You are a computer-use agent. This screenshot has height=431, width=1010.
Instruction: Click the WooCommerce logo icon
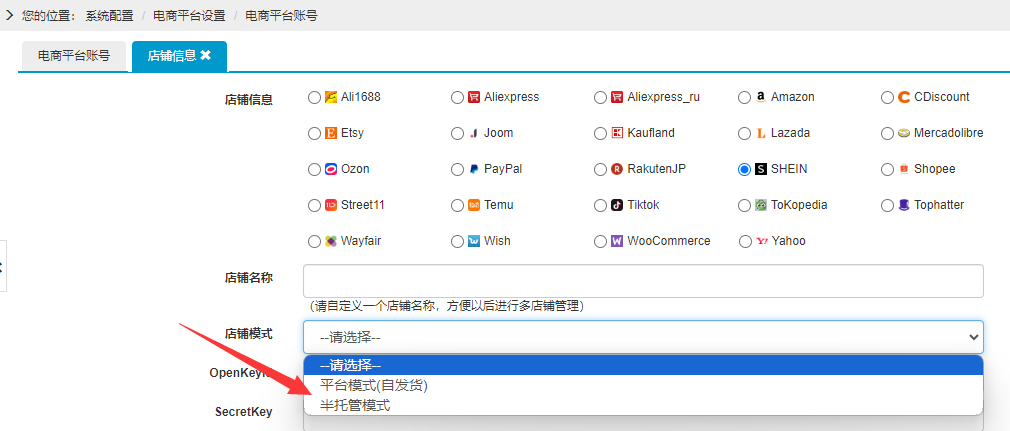pyautogui.click(x=617, y=241)
